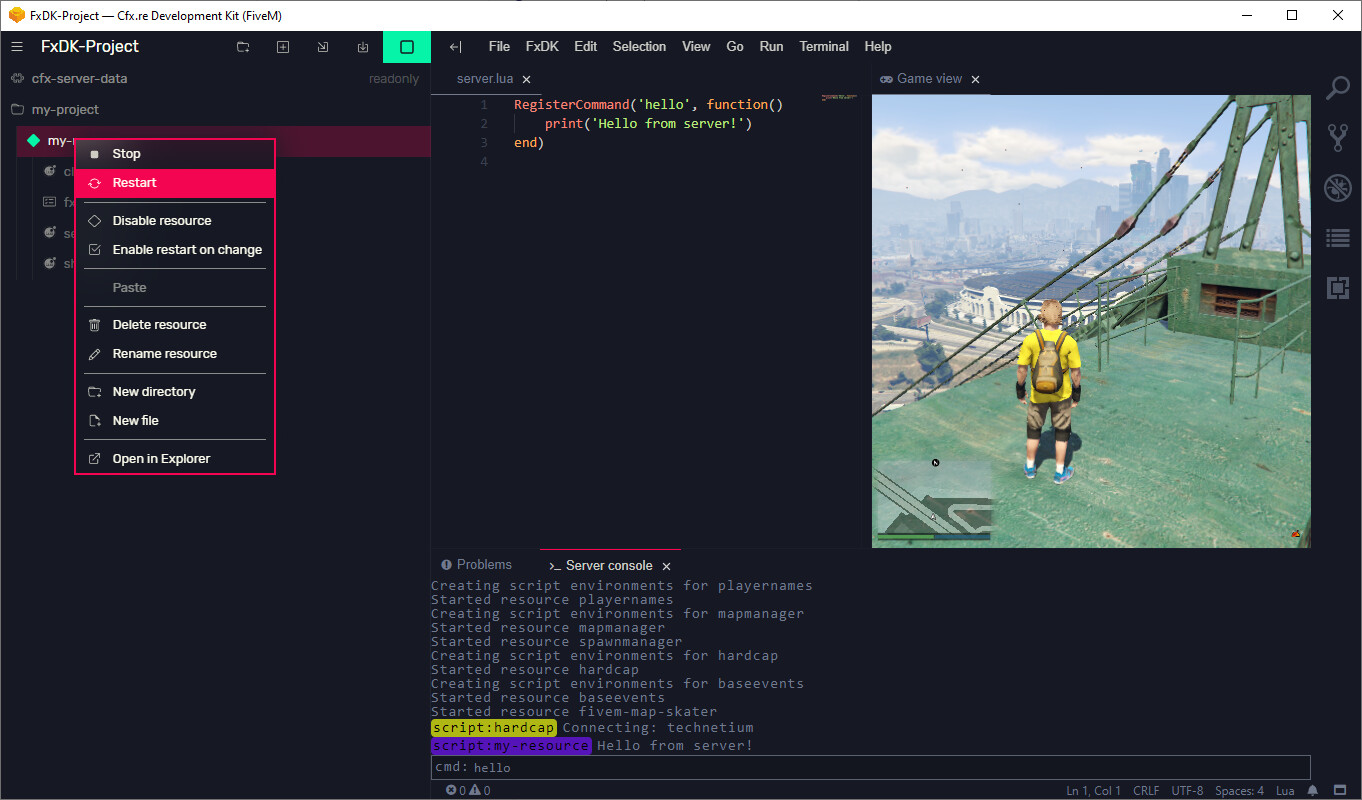This screenshot has width=1362, height=800.
Task: Click the cmd input field below the server console
Action: point(870,767)
